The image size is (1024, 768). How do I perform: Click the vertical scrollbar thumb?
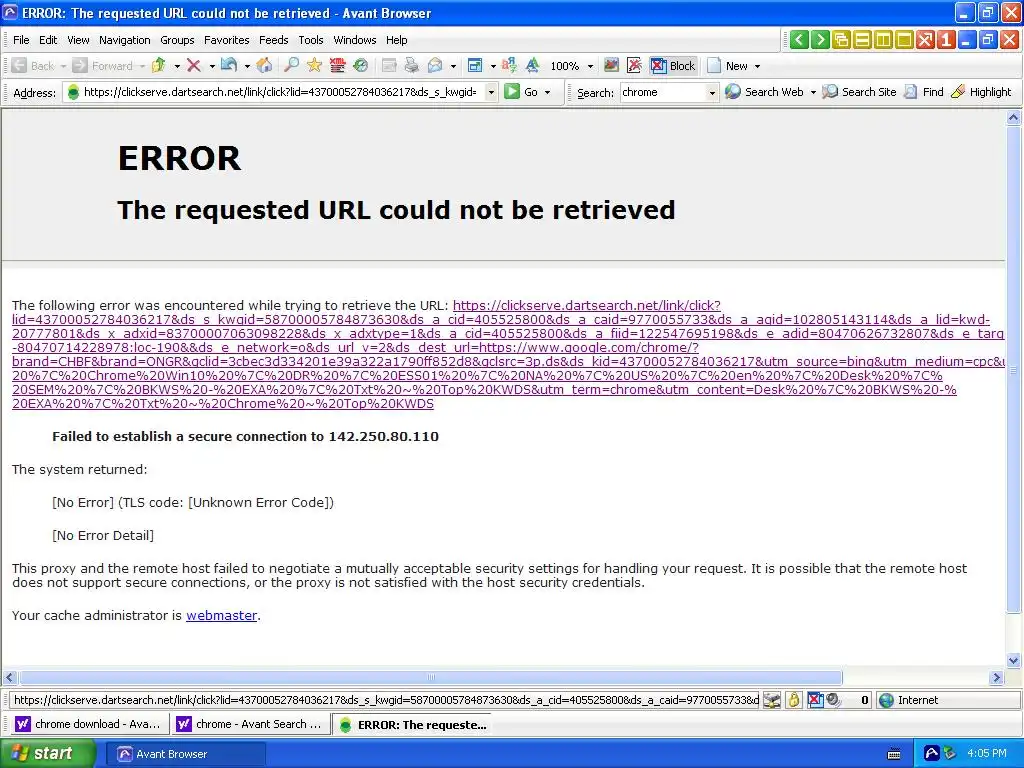pos(1013,369)
